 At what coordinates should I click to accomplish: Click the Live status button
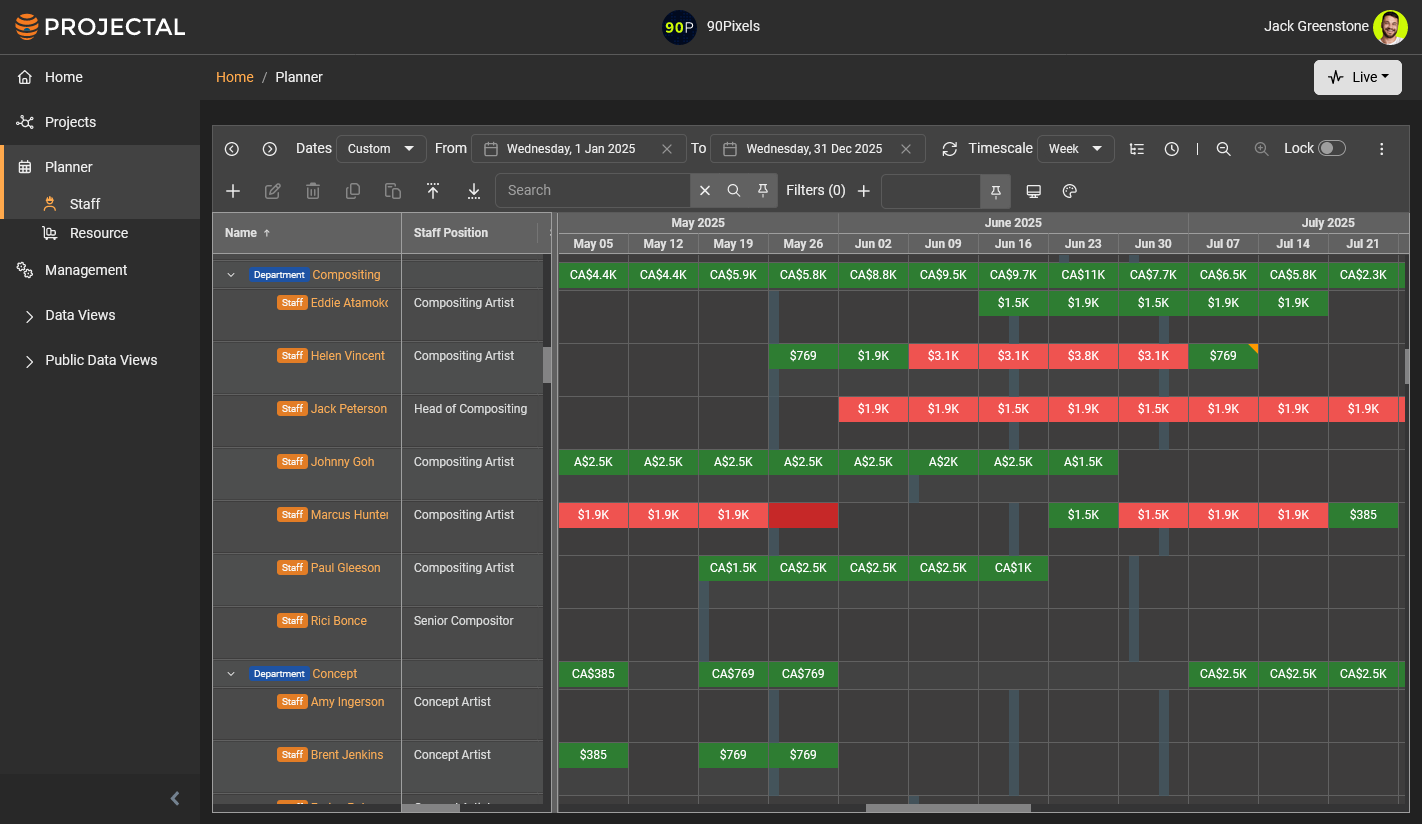pos(1357,77)
